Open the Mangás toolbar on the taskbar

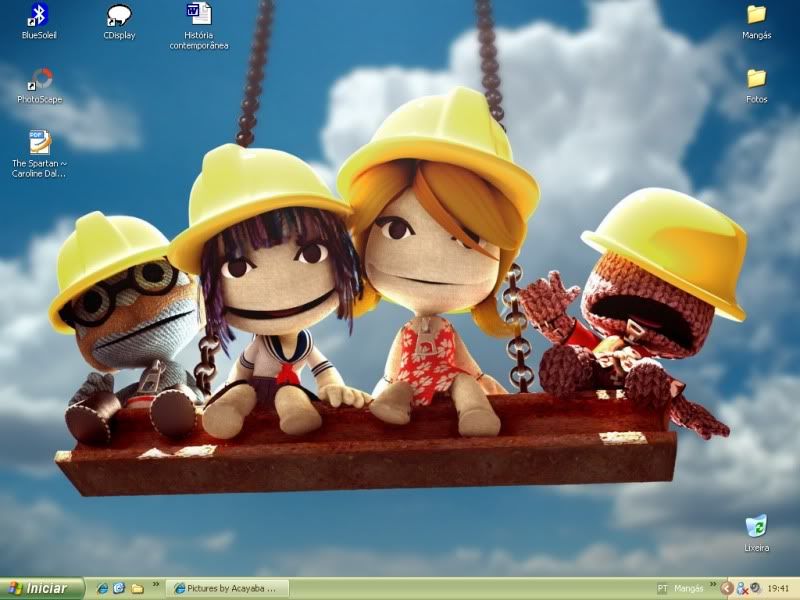pos(688,589)
